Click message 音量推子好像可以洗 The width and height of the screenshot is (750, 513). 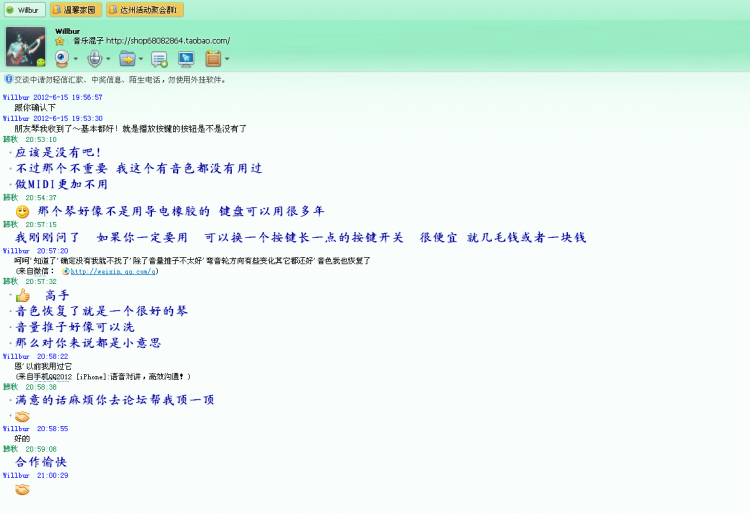click(x=75, y=327)
